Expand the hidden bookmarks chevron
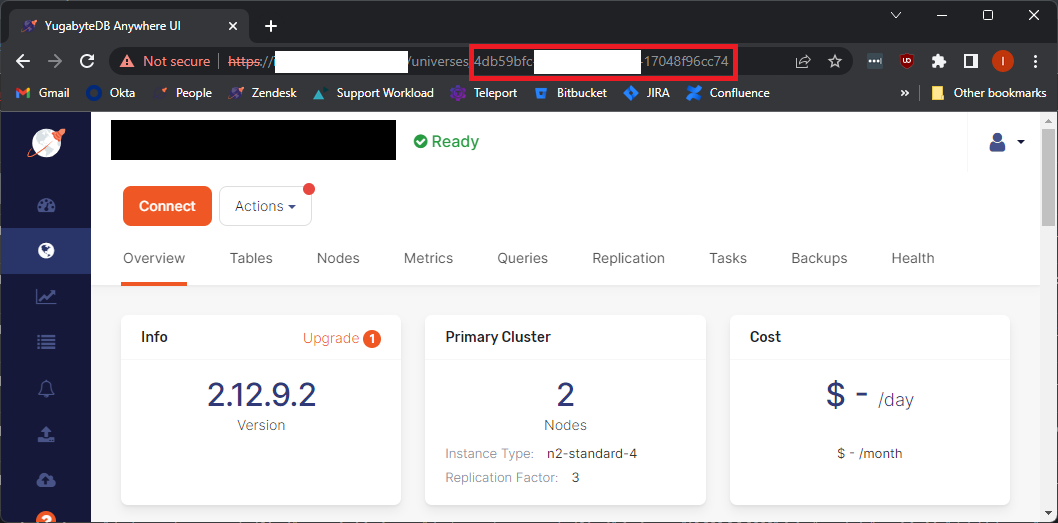Viewport: 1058px width, 523px height. (x=905, y=93)
